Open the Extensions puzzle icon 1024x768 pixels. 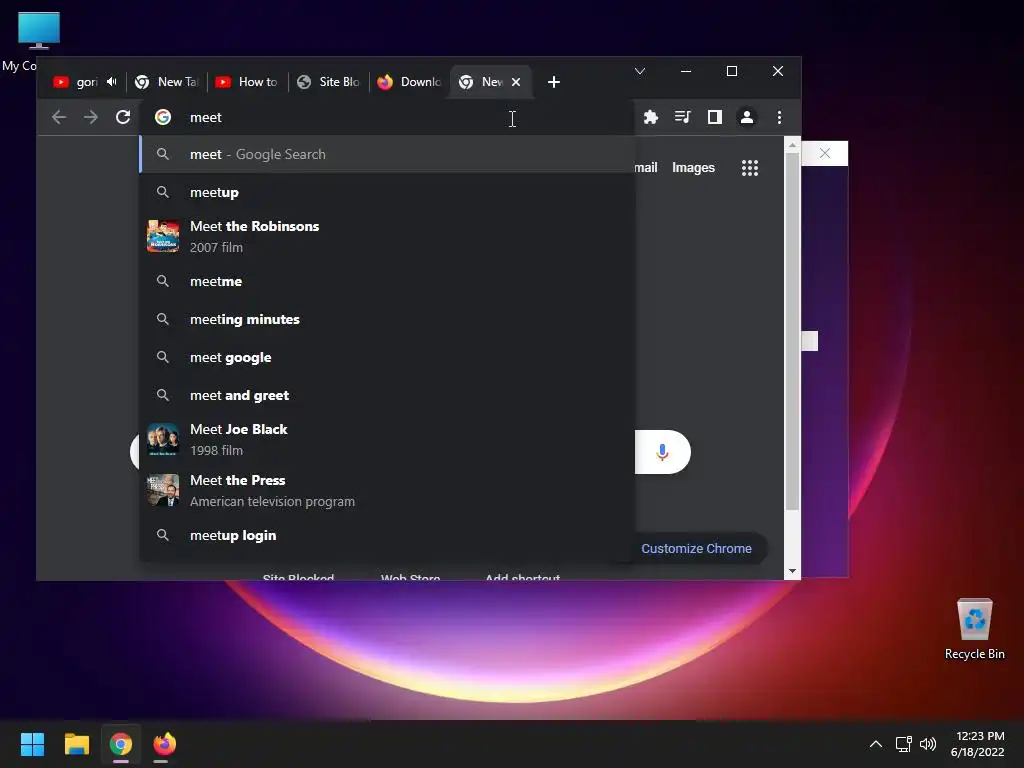tap(650, 118)
